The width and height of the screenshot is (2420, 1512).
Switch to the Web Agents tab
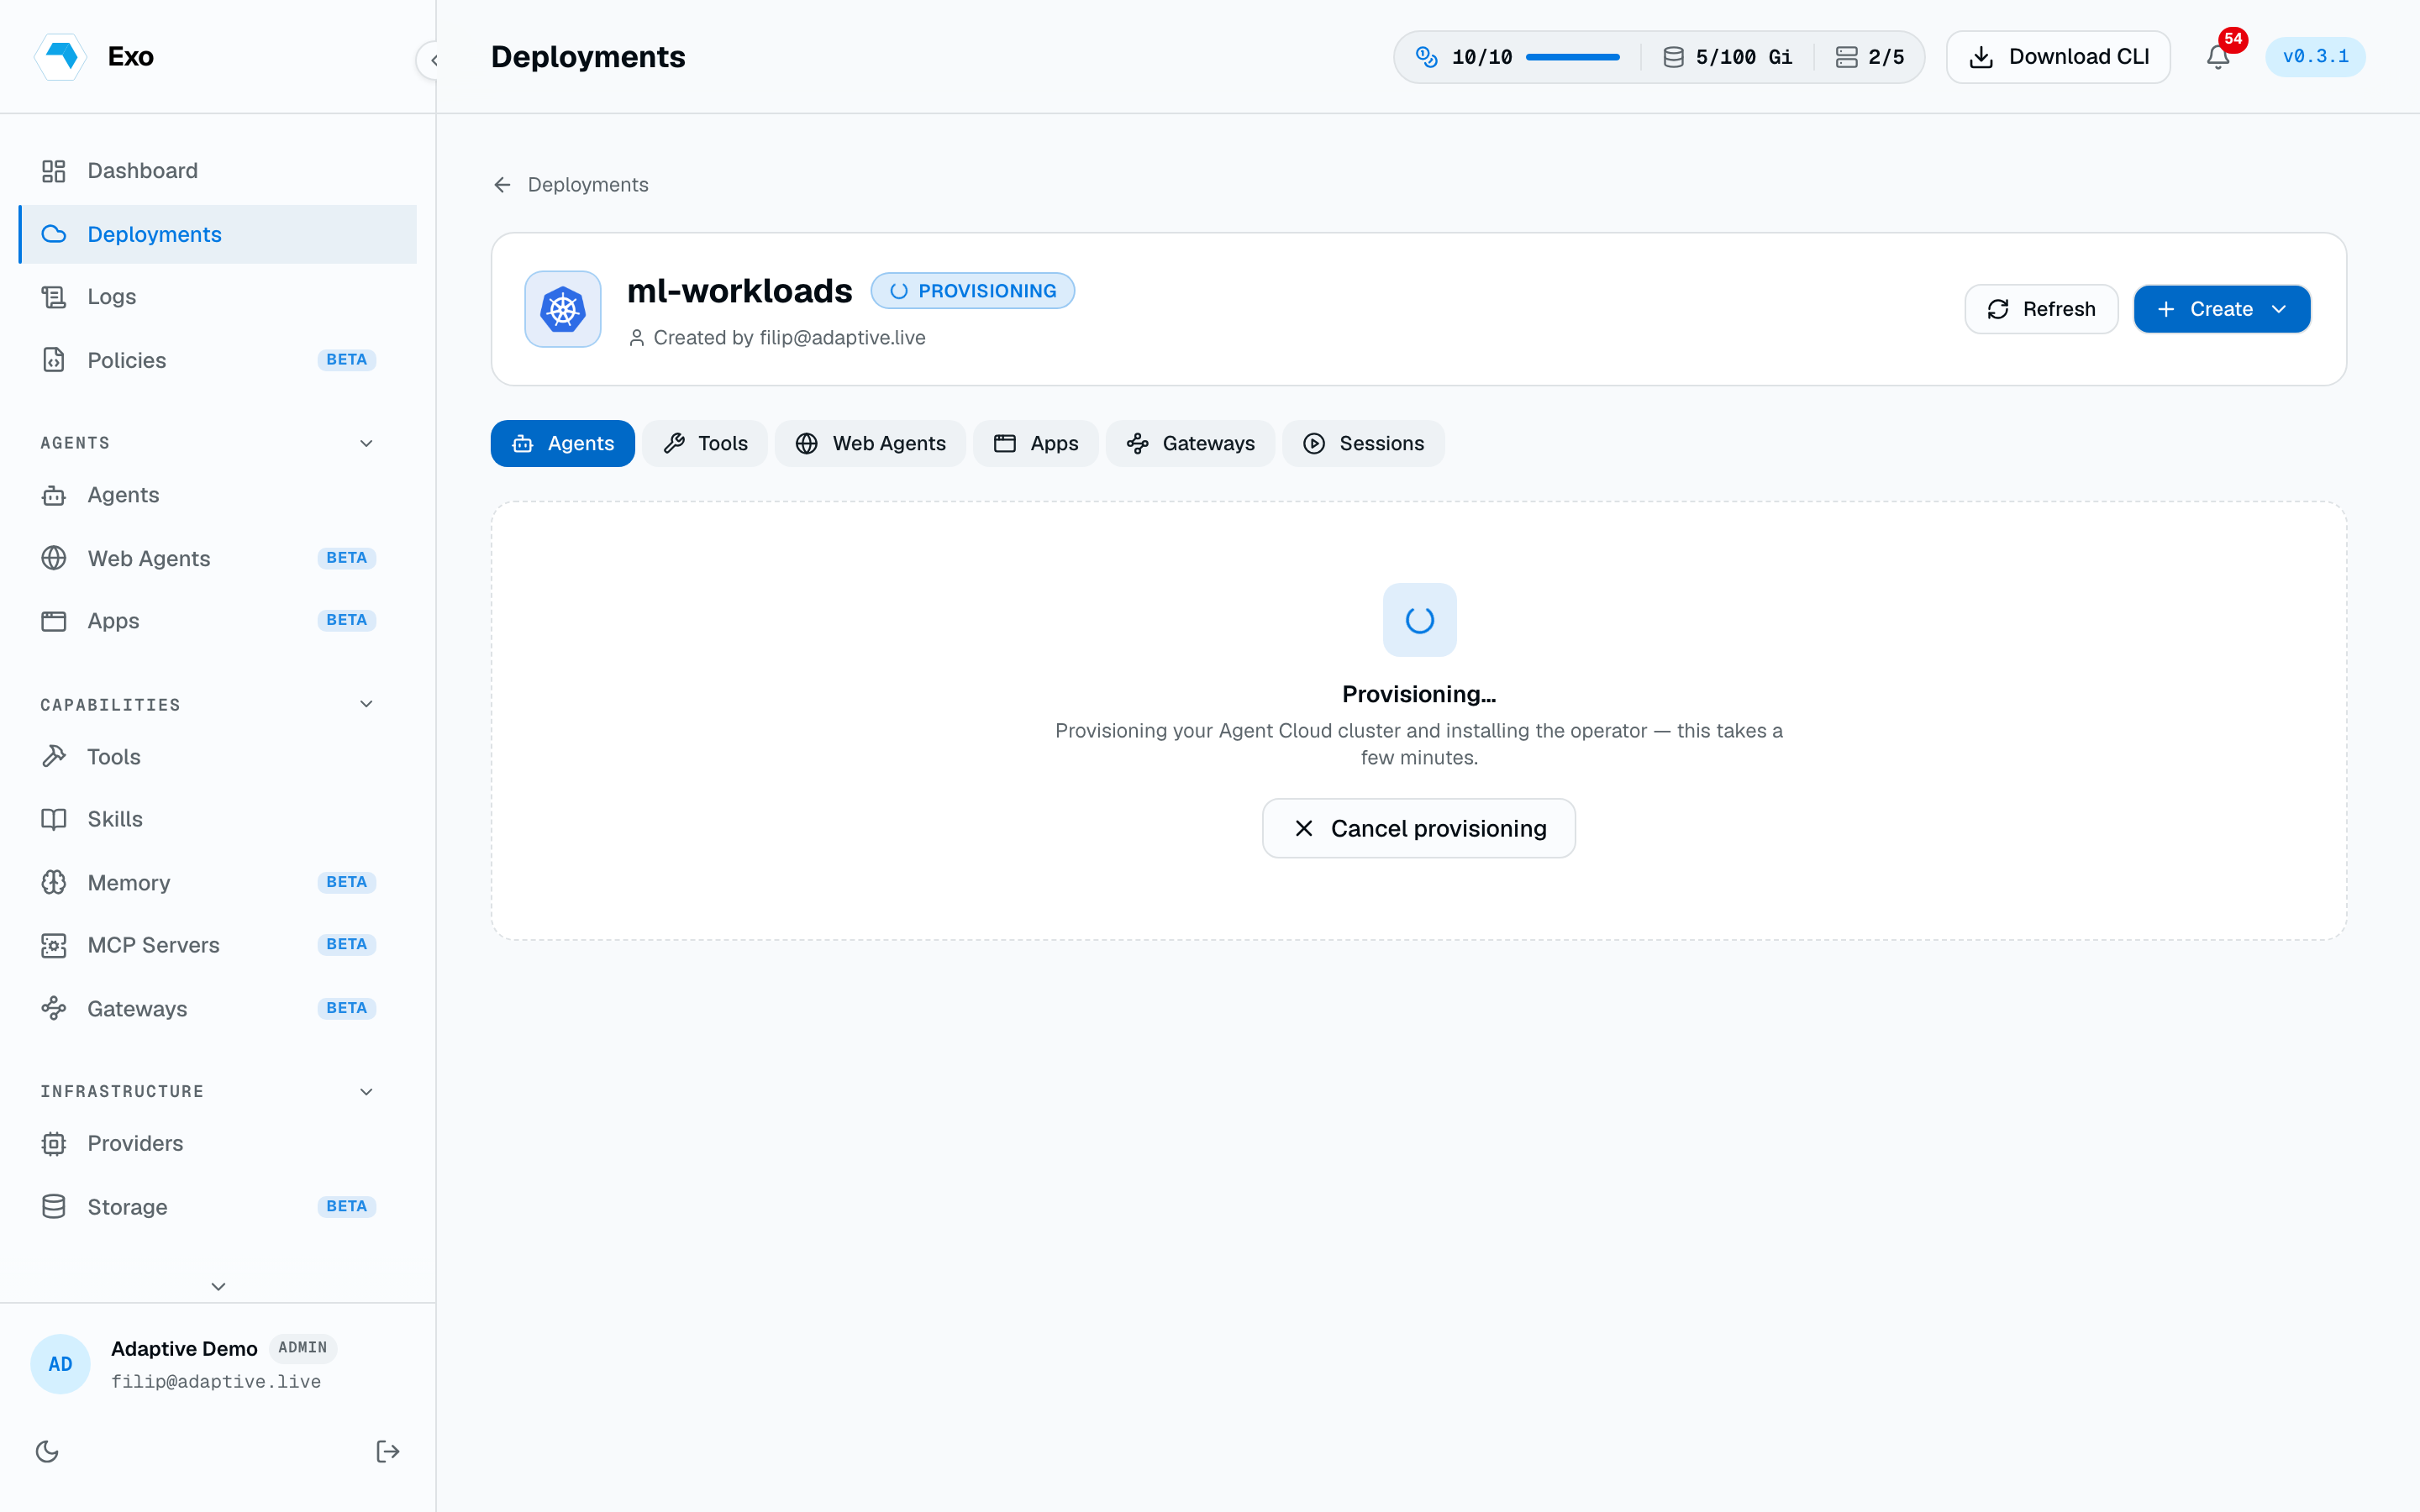pyautogui.click(x=870, y=443)
